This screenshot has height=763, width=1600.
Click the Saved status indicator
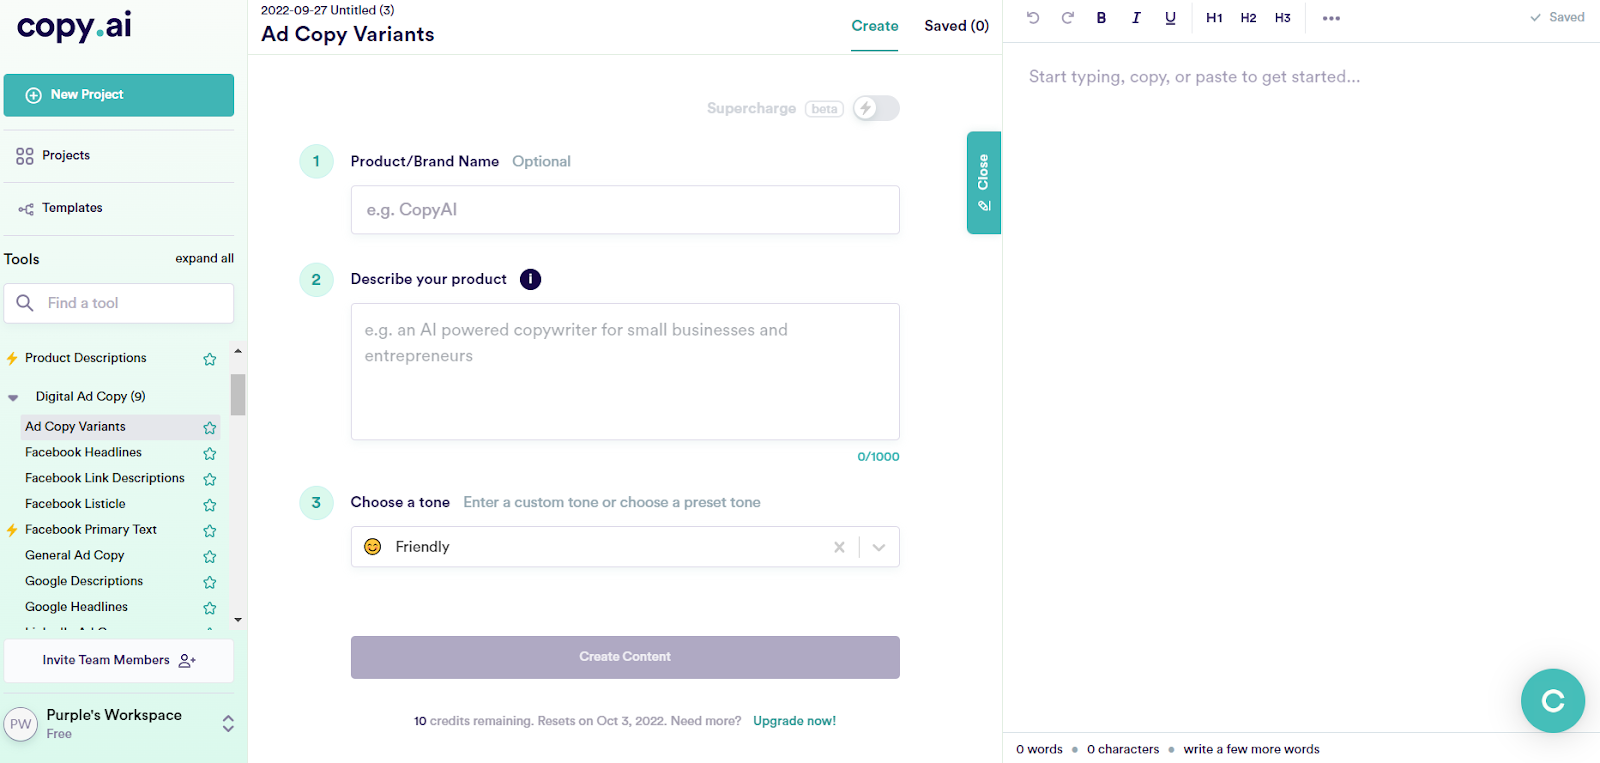click(1557, 17)
